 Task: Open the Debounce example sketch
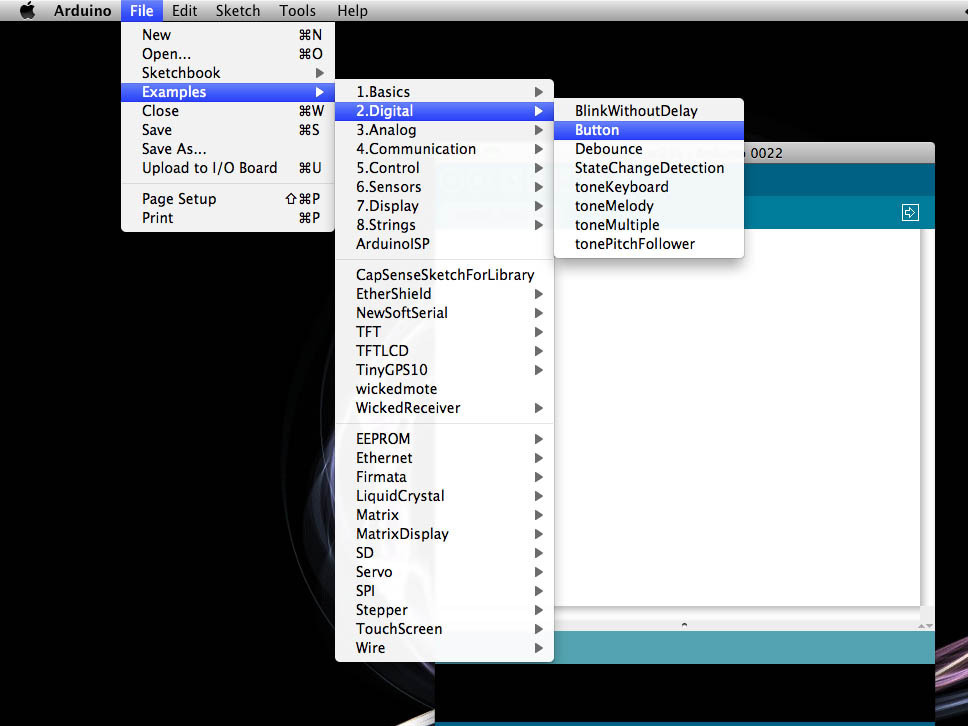(x=649, y=149)
